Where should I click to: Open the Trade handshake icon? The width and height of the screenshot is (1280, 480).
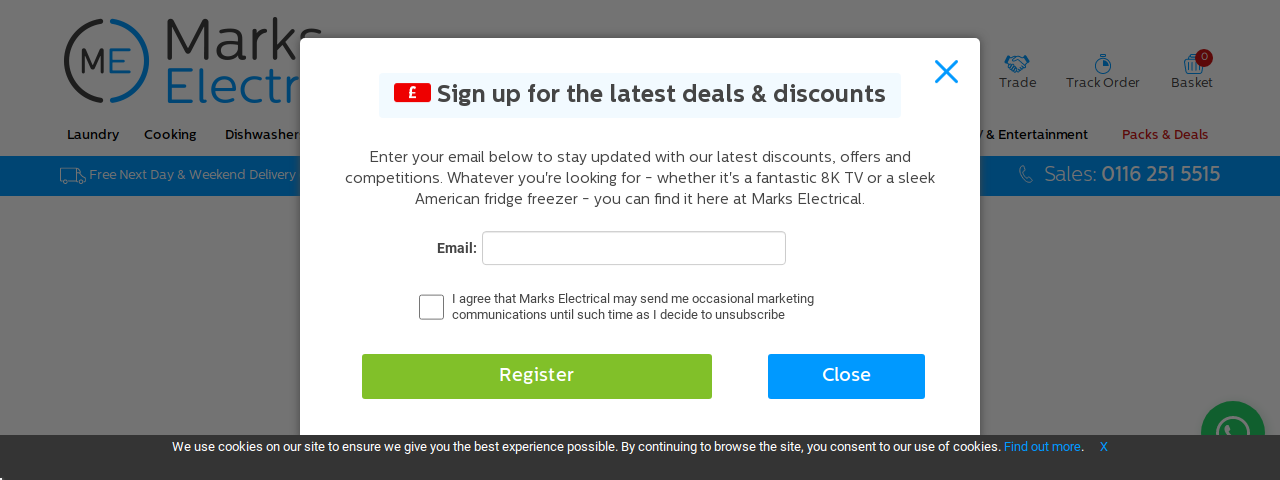(1017, 63)
